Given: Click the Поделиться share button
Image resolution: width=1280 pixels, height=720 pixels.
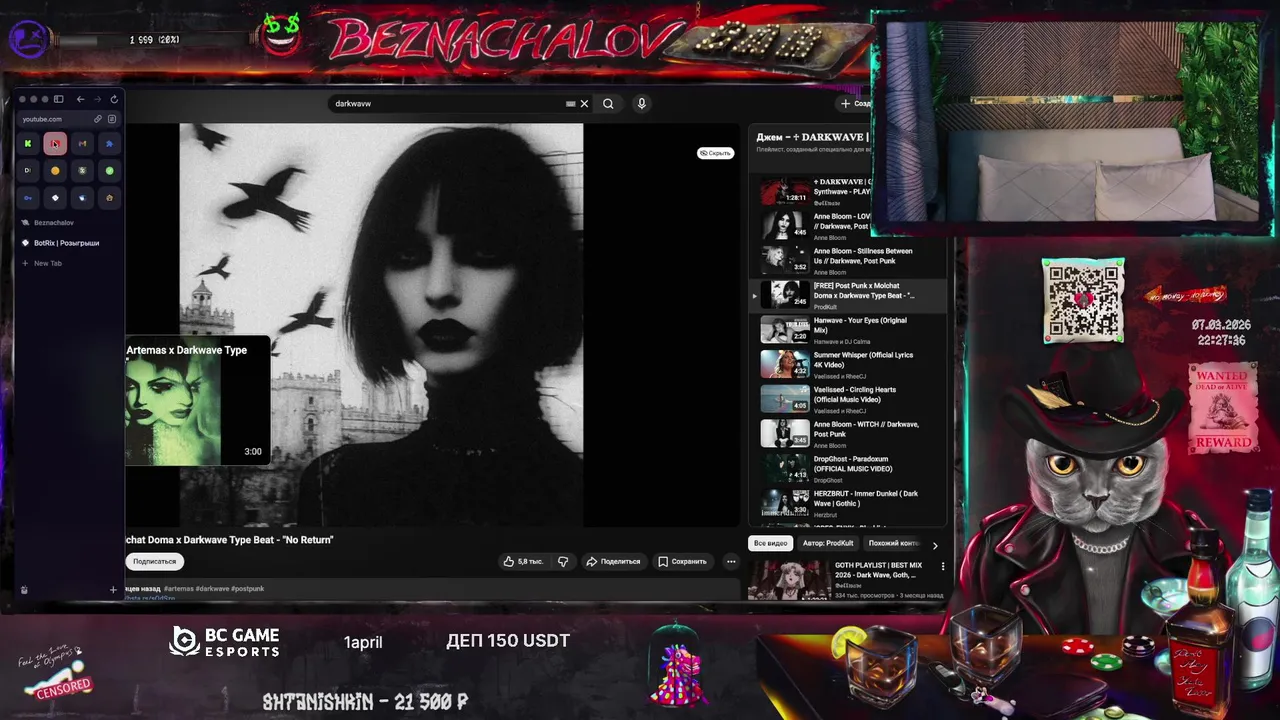Looking at the screenshot, I should tap(613, 562).
